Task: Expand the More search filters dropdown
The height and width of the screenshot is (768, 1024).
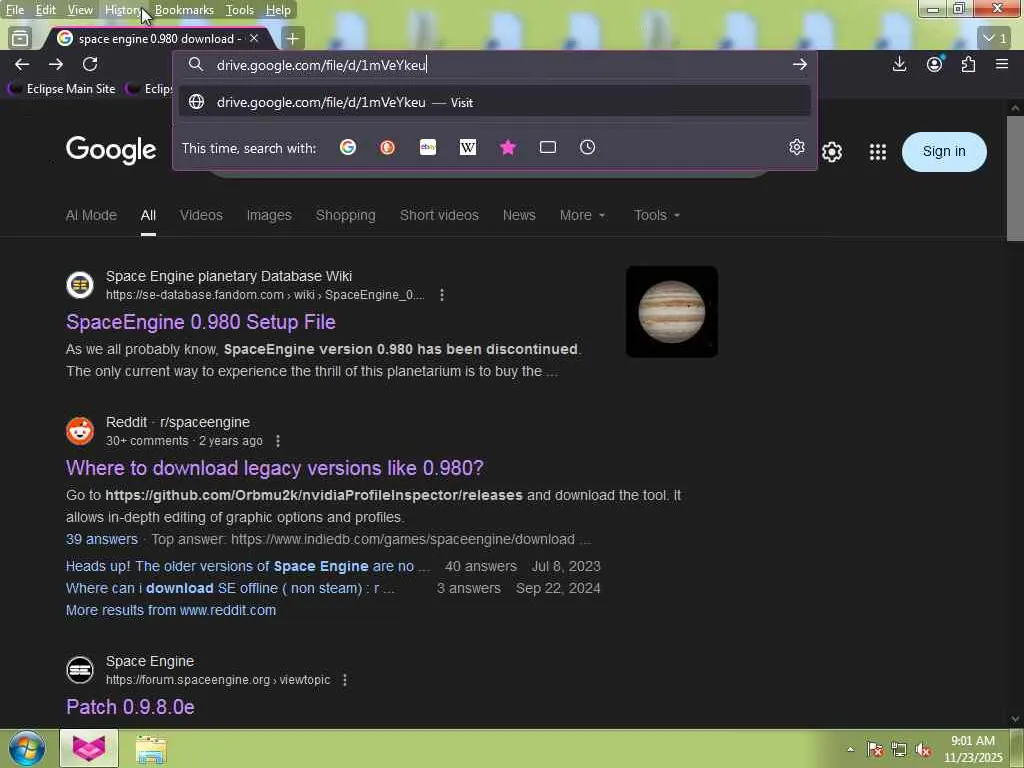Action: (582, 215)
